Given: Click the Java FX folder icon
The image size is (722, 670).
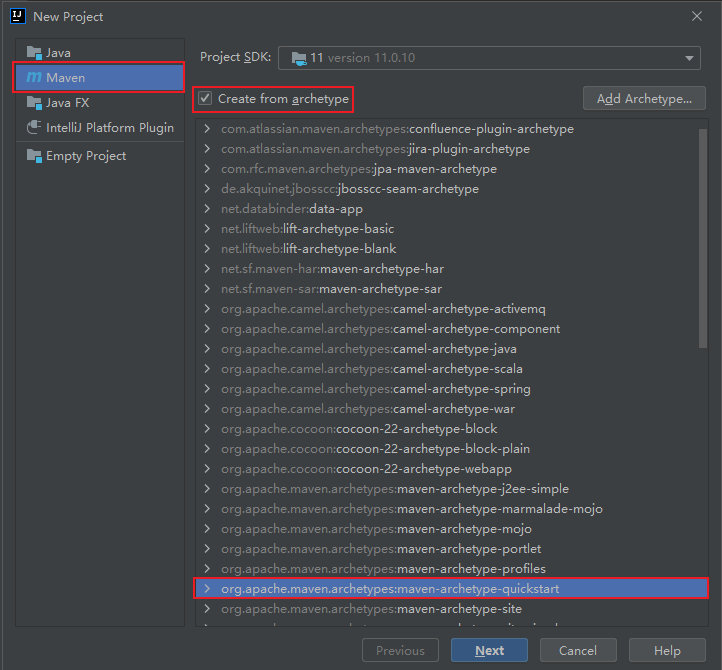Looking at the screenshot, I should click(34, 103).
